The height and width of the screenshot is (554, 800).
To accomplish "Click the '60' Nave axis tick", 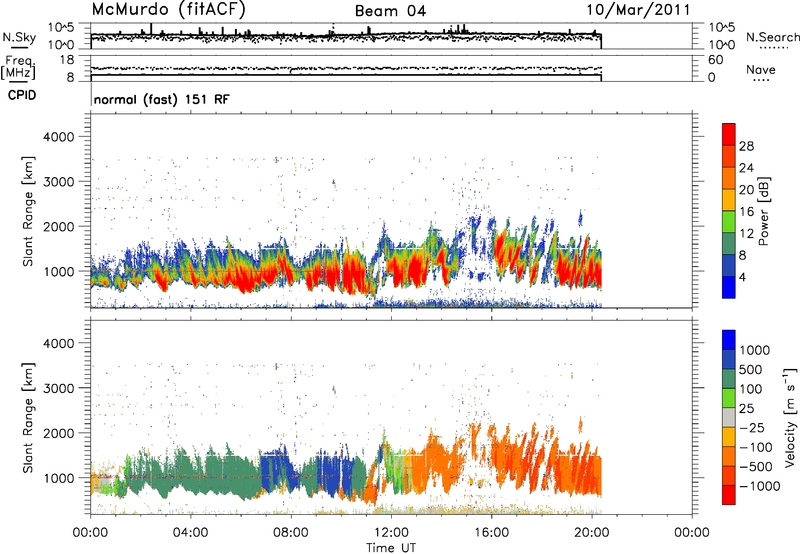I will pyautogui.click(x=716, y=60).
